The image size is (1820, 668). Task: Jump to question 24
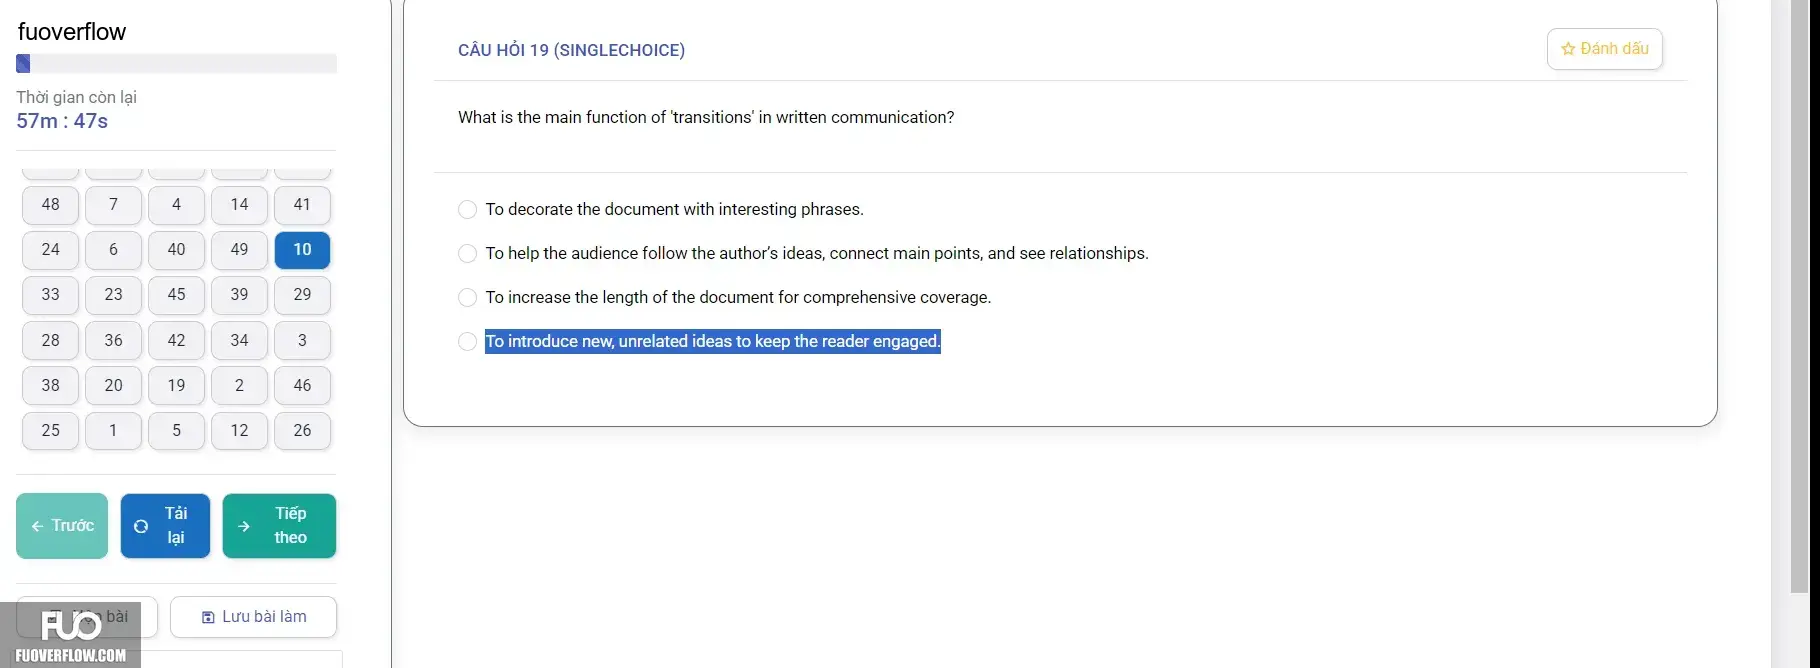coord(50,250)
